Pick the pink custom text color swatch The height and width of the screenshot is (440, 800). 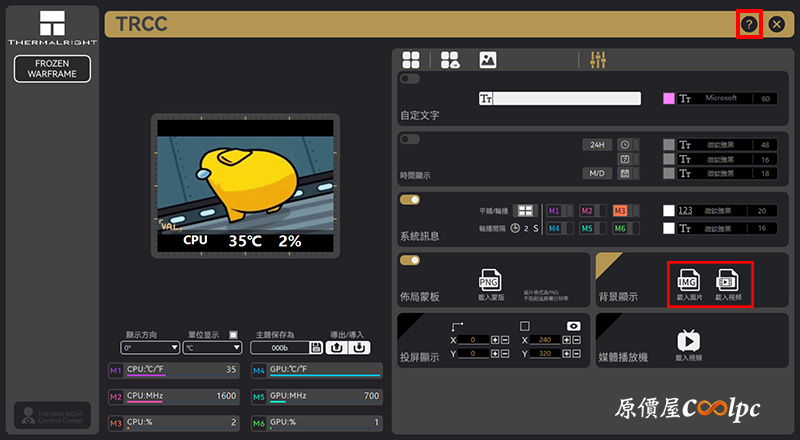(668, 99)
